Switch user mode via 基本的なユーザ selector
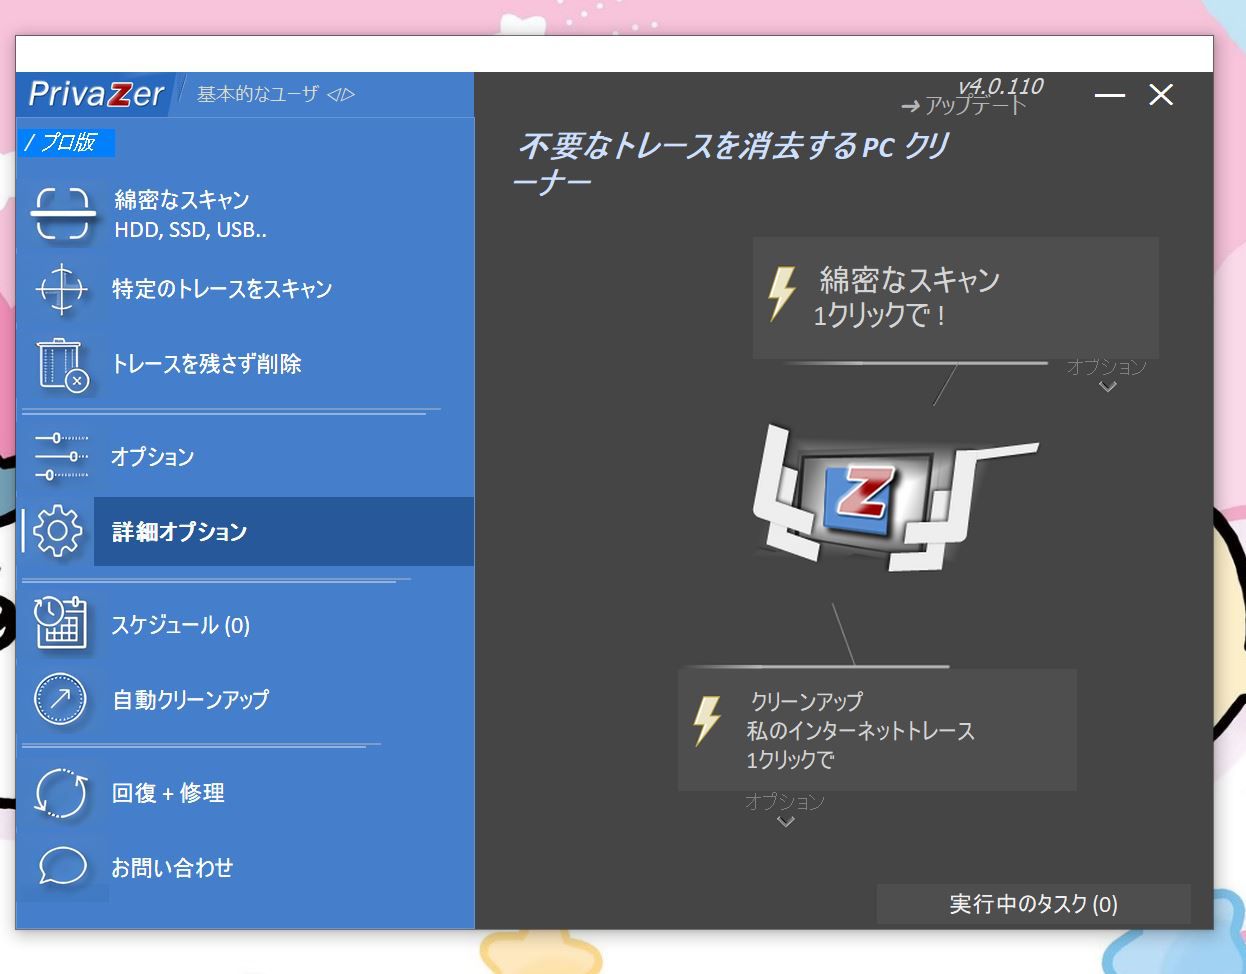This screenshot has height=974, width=1246. 276,94
